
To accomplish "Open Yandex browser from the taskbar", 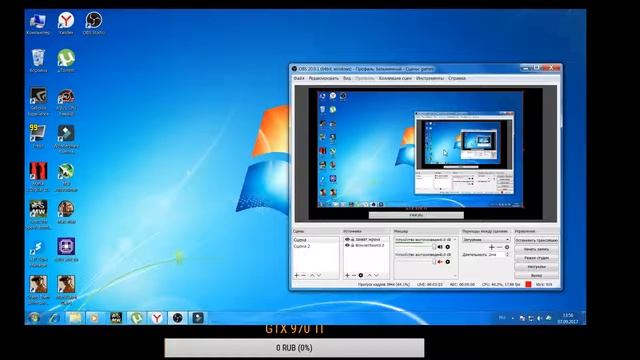I will click(x=157, y=318).
